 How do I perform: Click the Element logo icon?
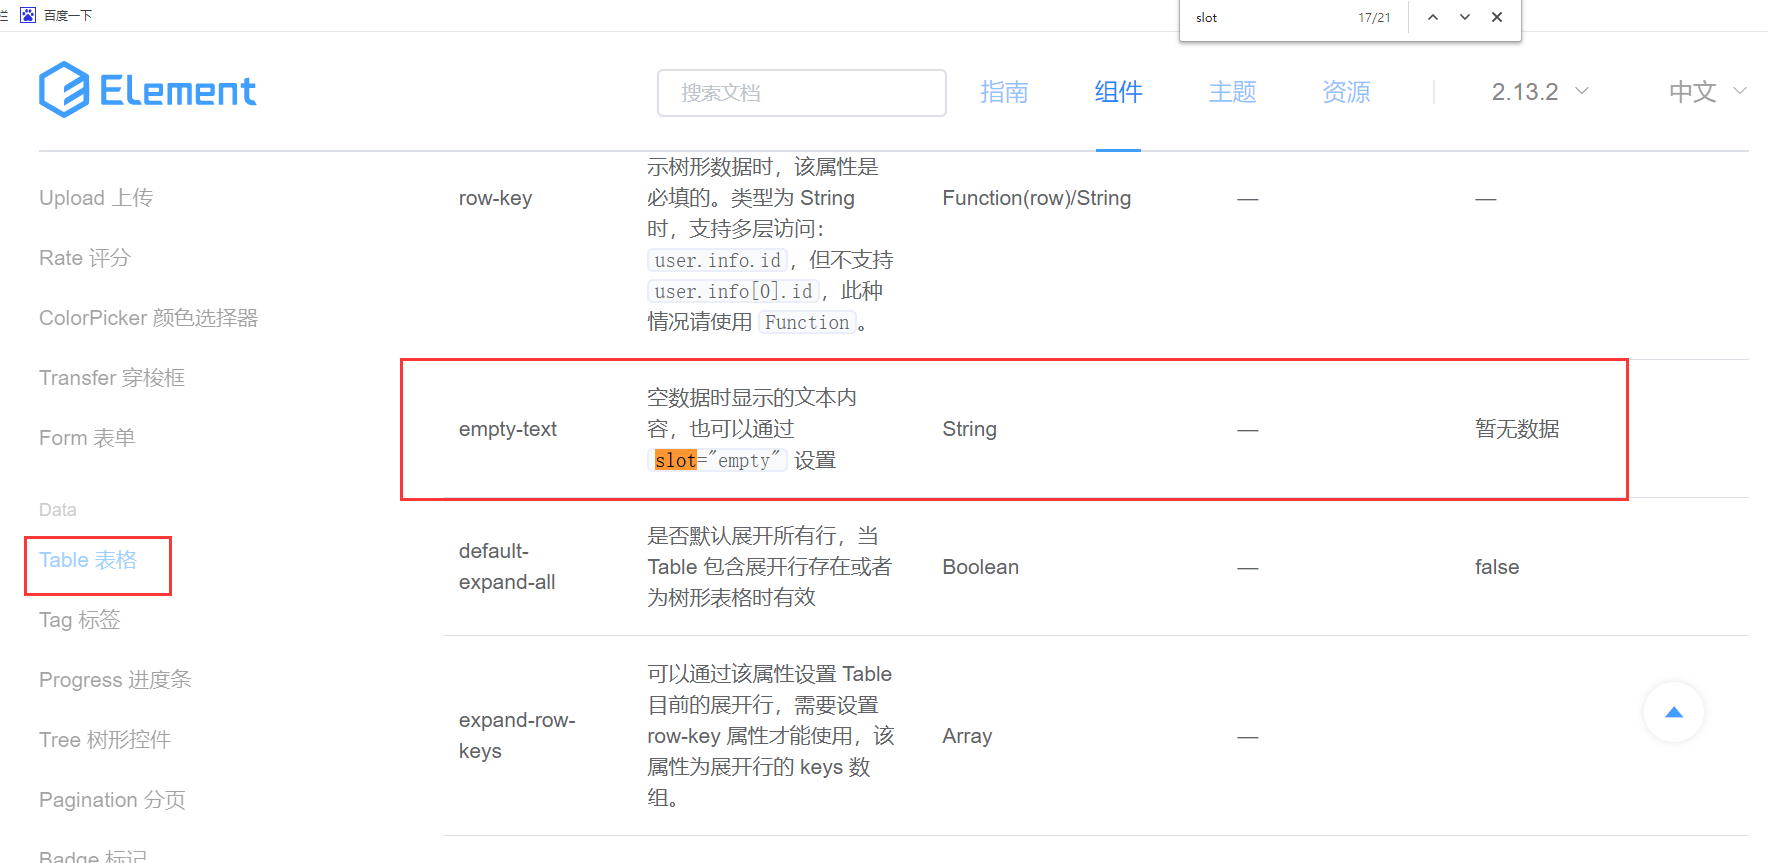[63, 90]
